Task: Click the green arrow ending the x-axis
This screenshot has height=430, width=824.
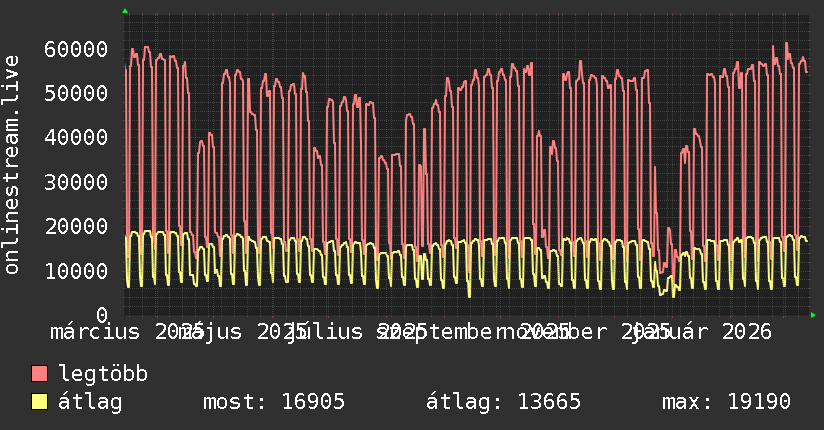Action: [813, 315]
